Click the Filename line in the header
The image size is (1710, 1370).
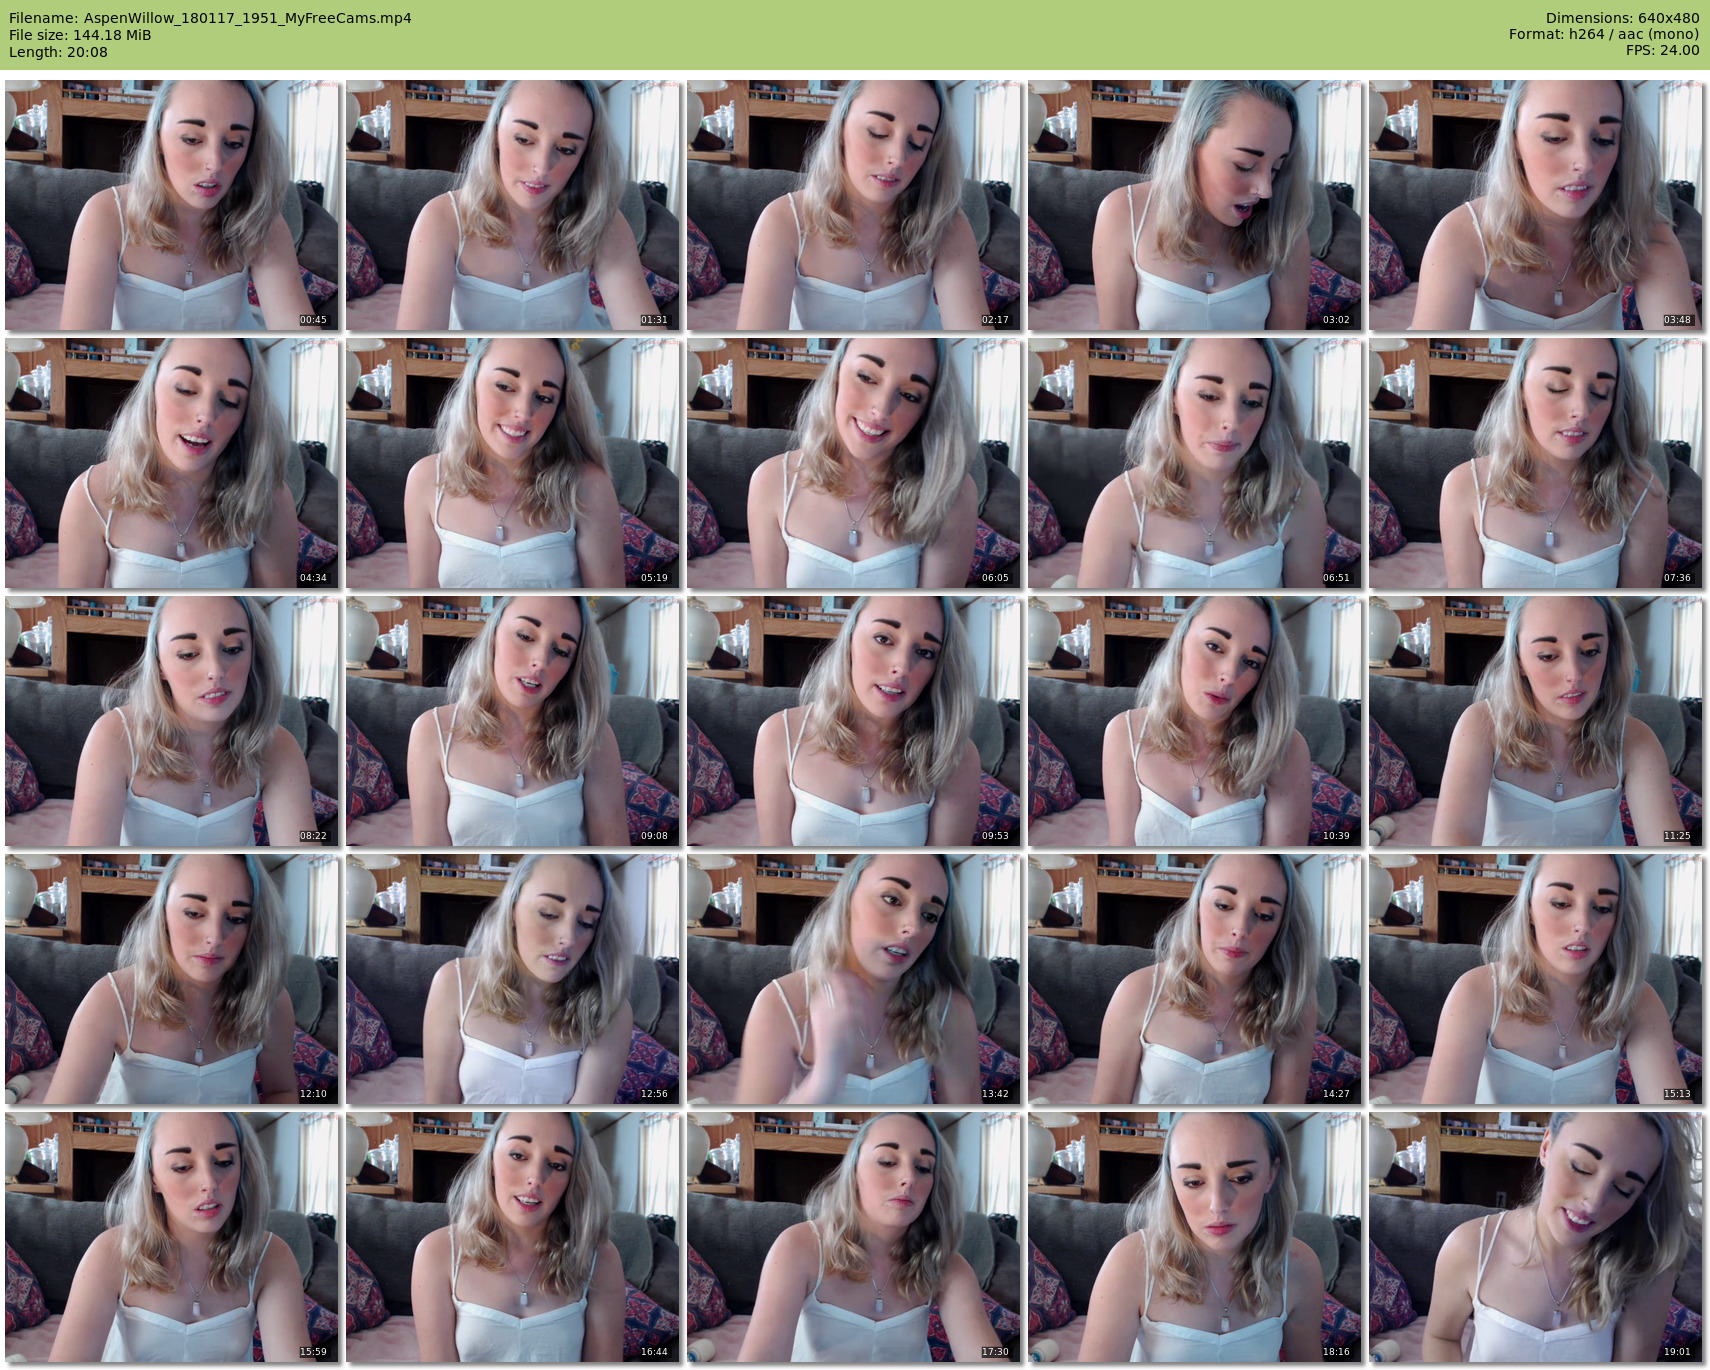pos(210,18)
